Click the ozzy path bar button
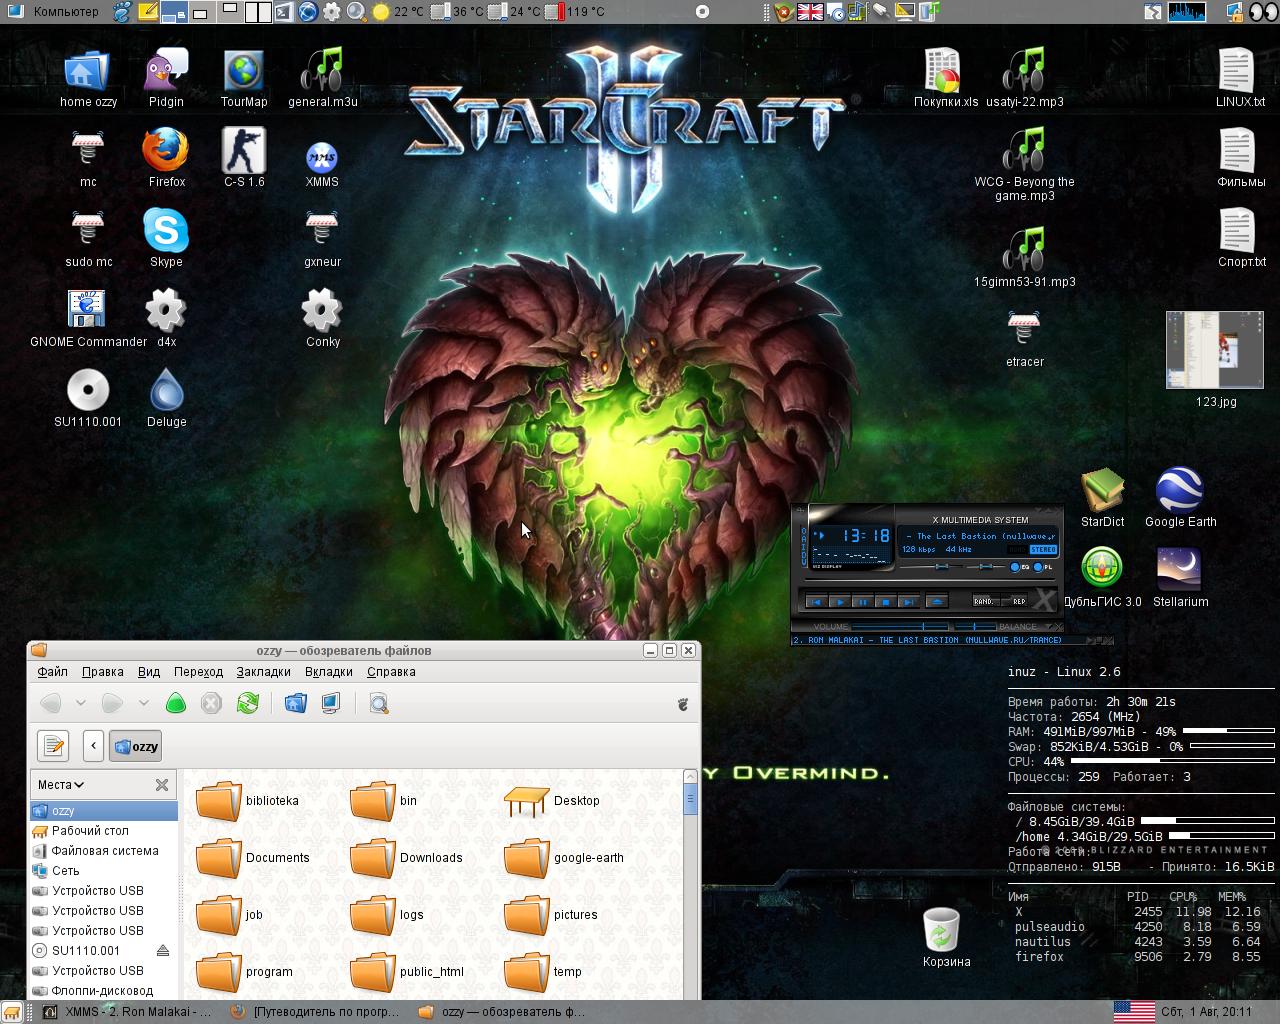This screenshot has height=1024, width=1280. 135,746
